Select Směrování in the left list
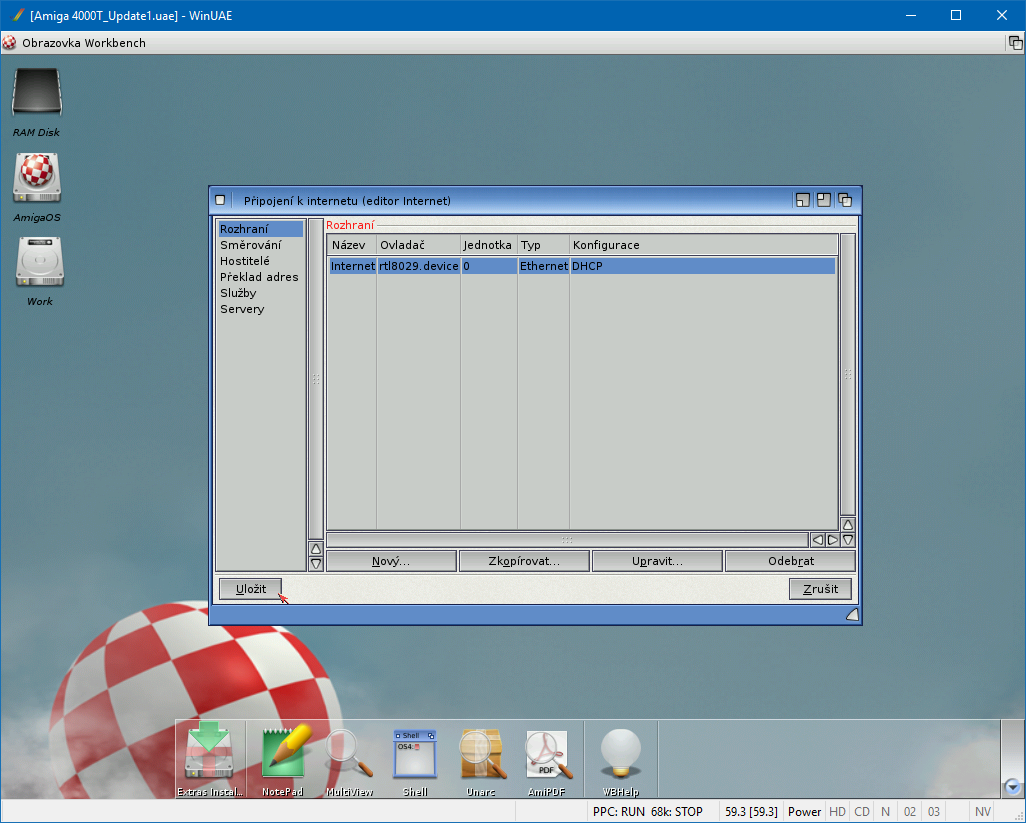Screen dimensions: 1026x823 click(250, 245)
